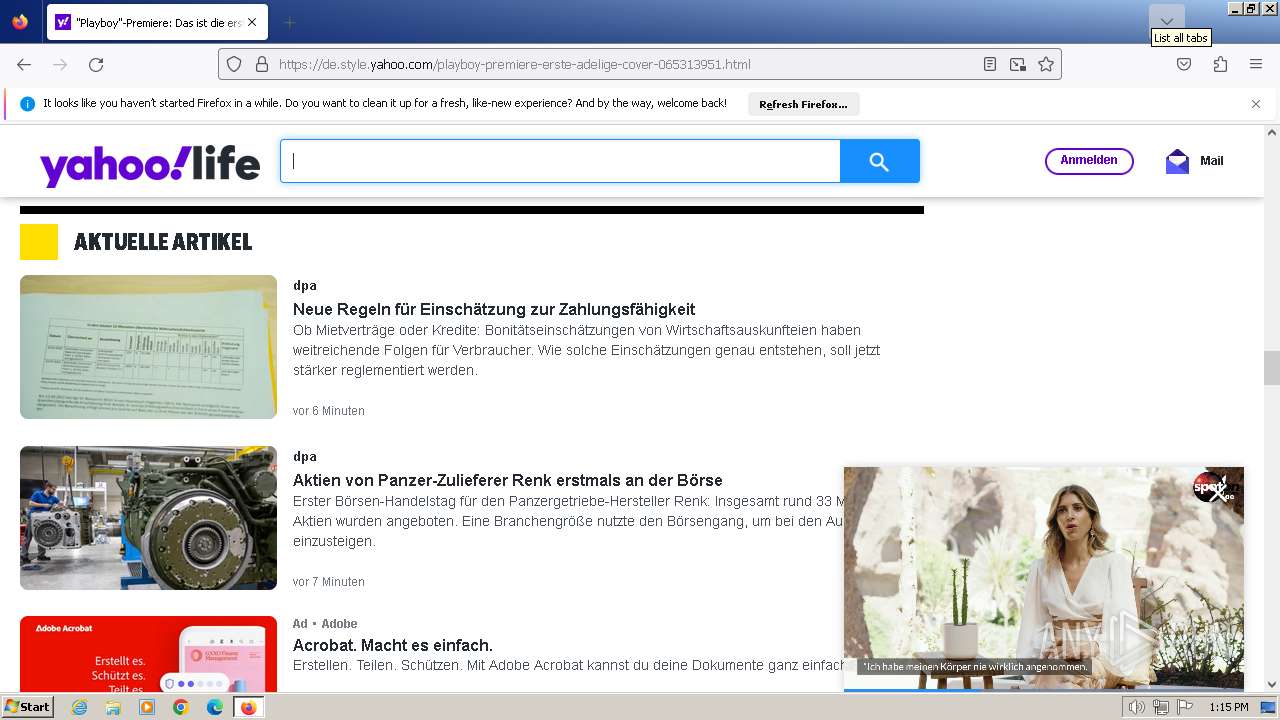
Task: Click Refresh Firefox… button
Action: (x=803, y=104)
